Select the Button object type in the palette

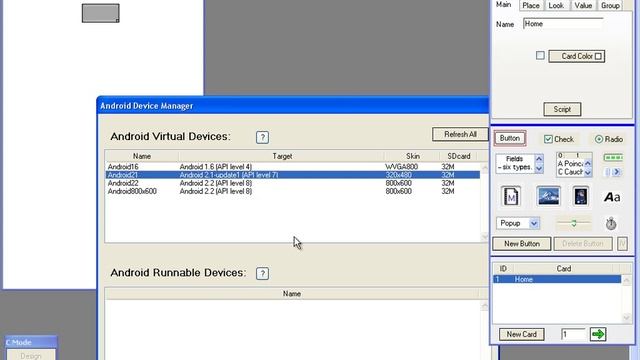pos(509,138)
